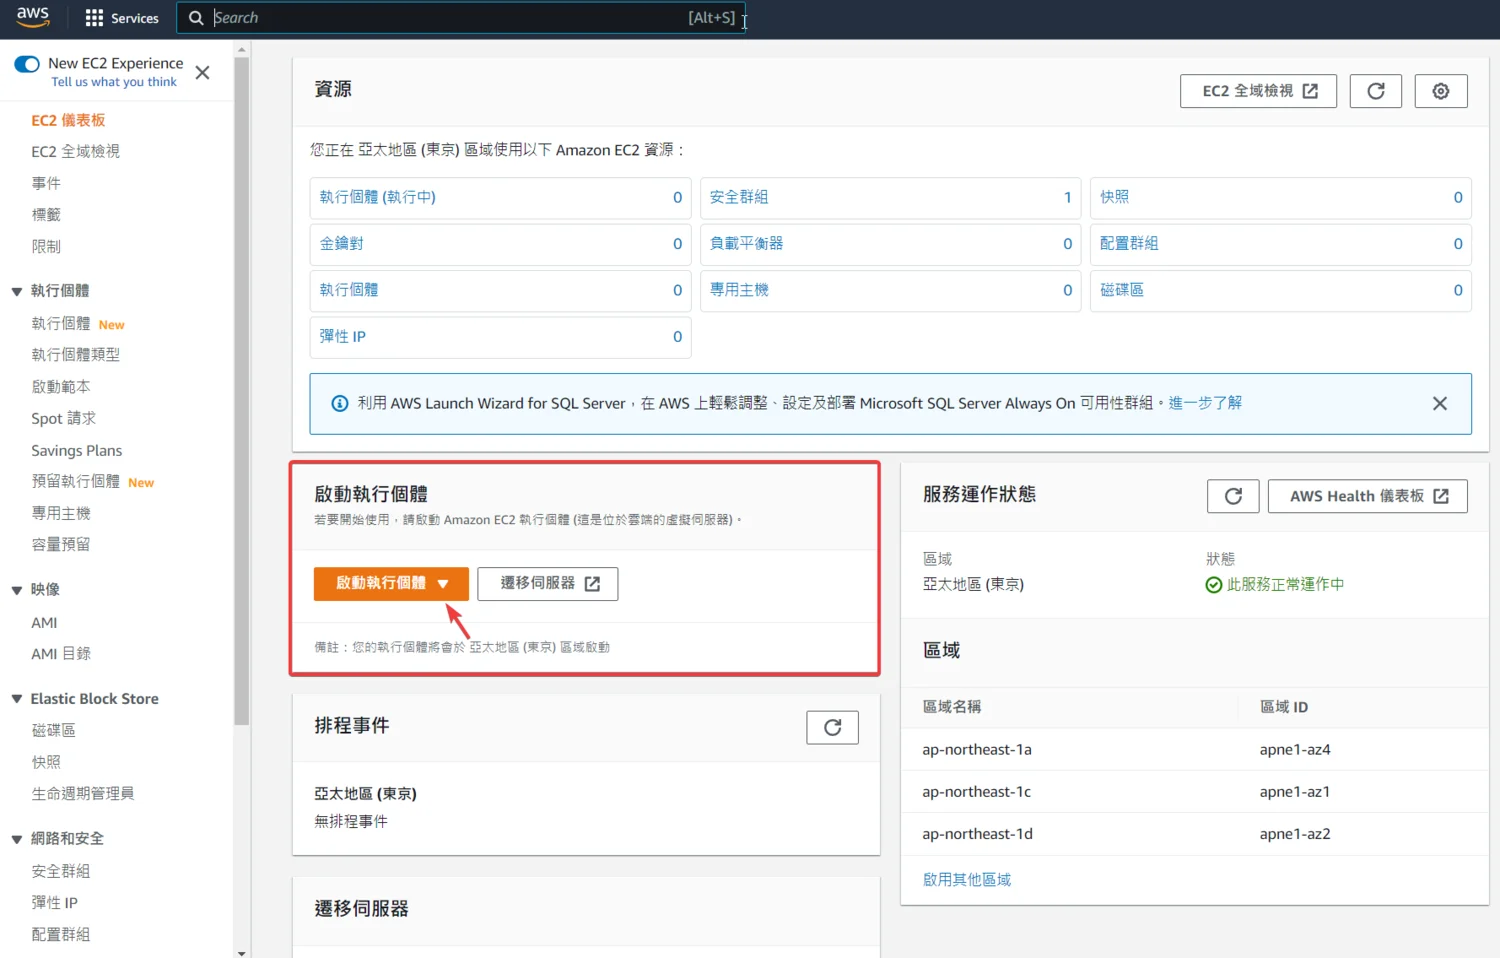Viewport: 1500px width, 958px height.
Task: Open 生命週期管理員 in the sidebar
Action: [x=83, y=794]
